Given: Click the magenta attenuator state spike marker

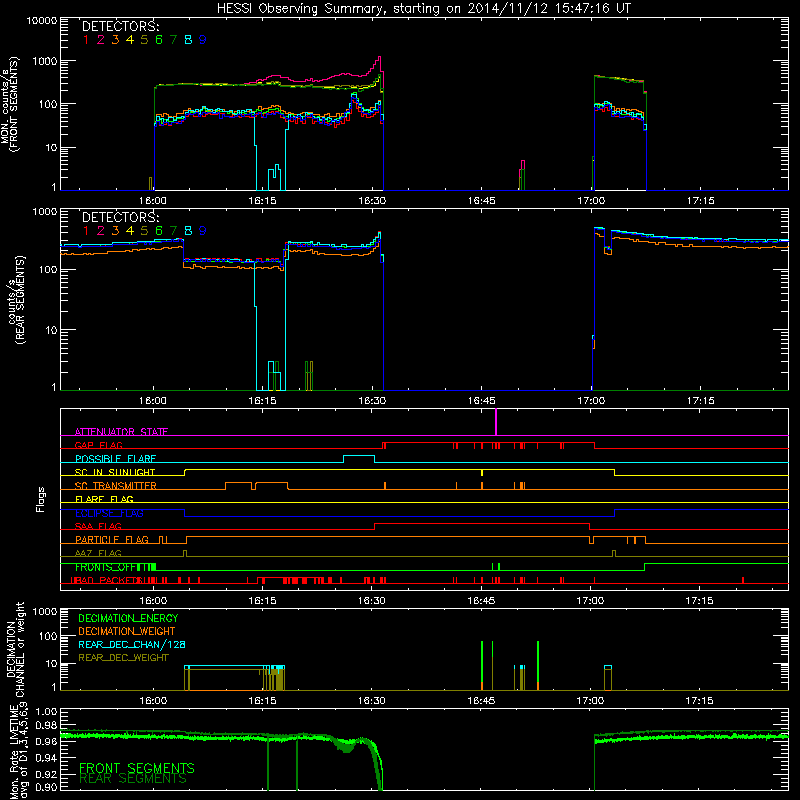Looking at the screenshot, I should click(496, 422).
